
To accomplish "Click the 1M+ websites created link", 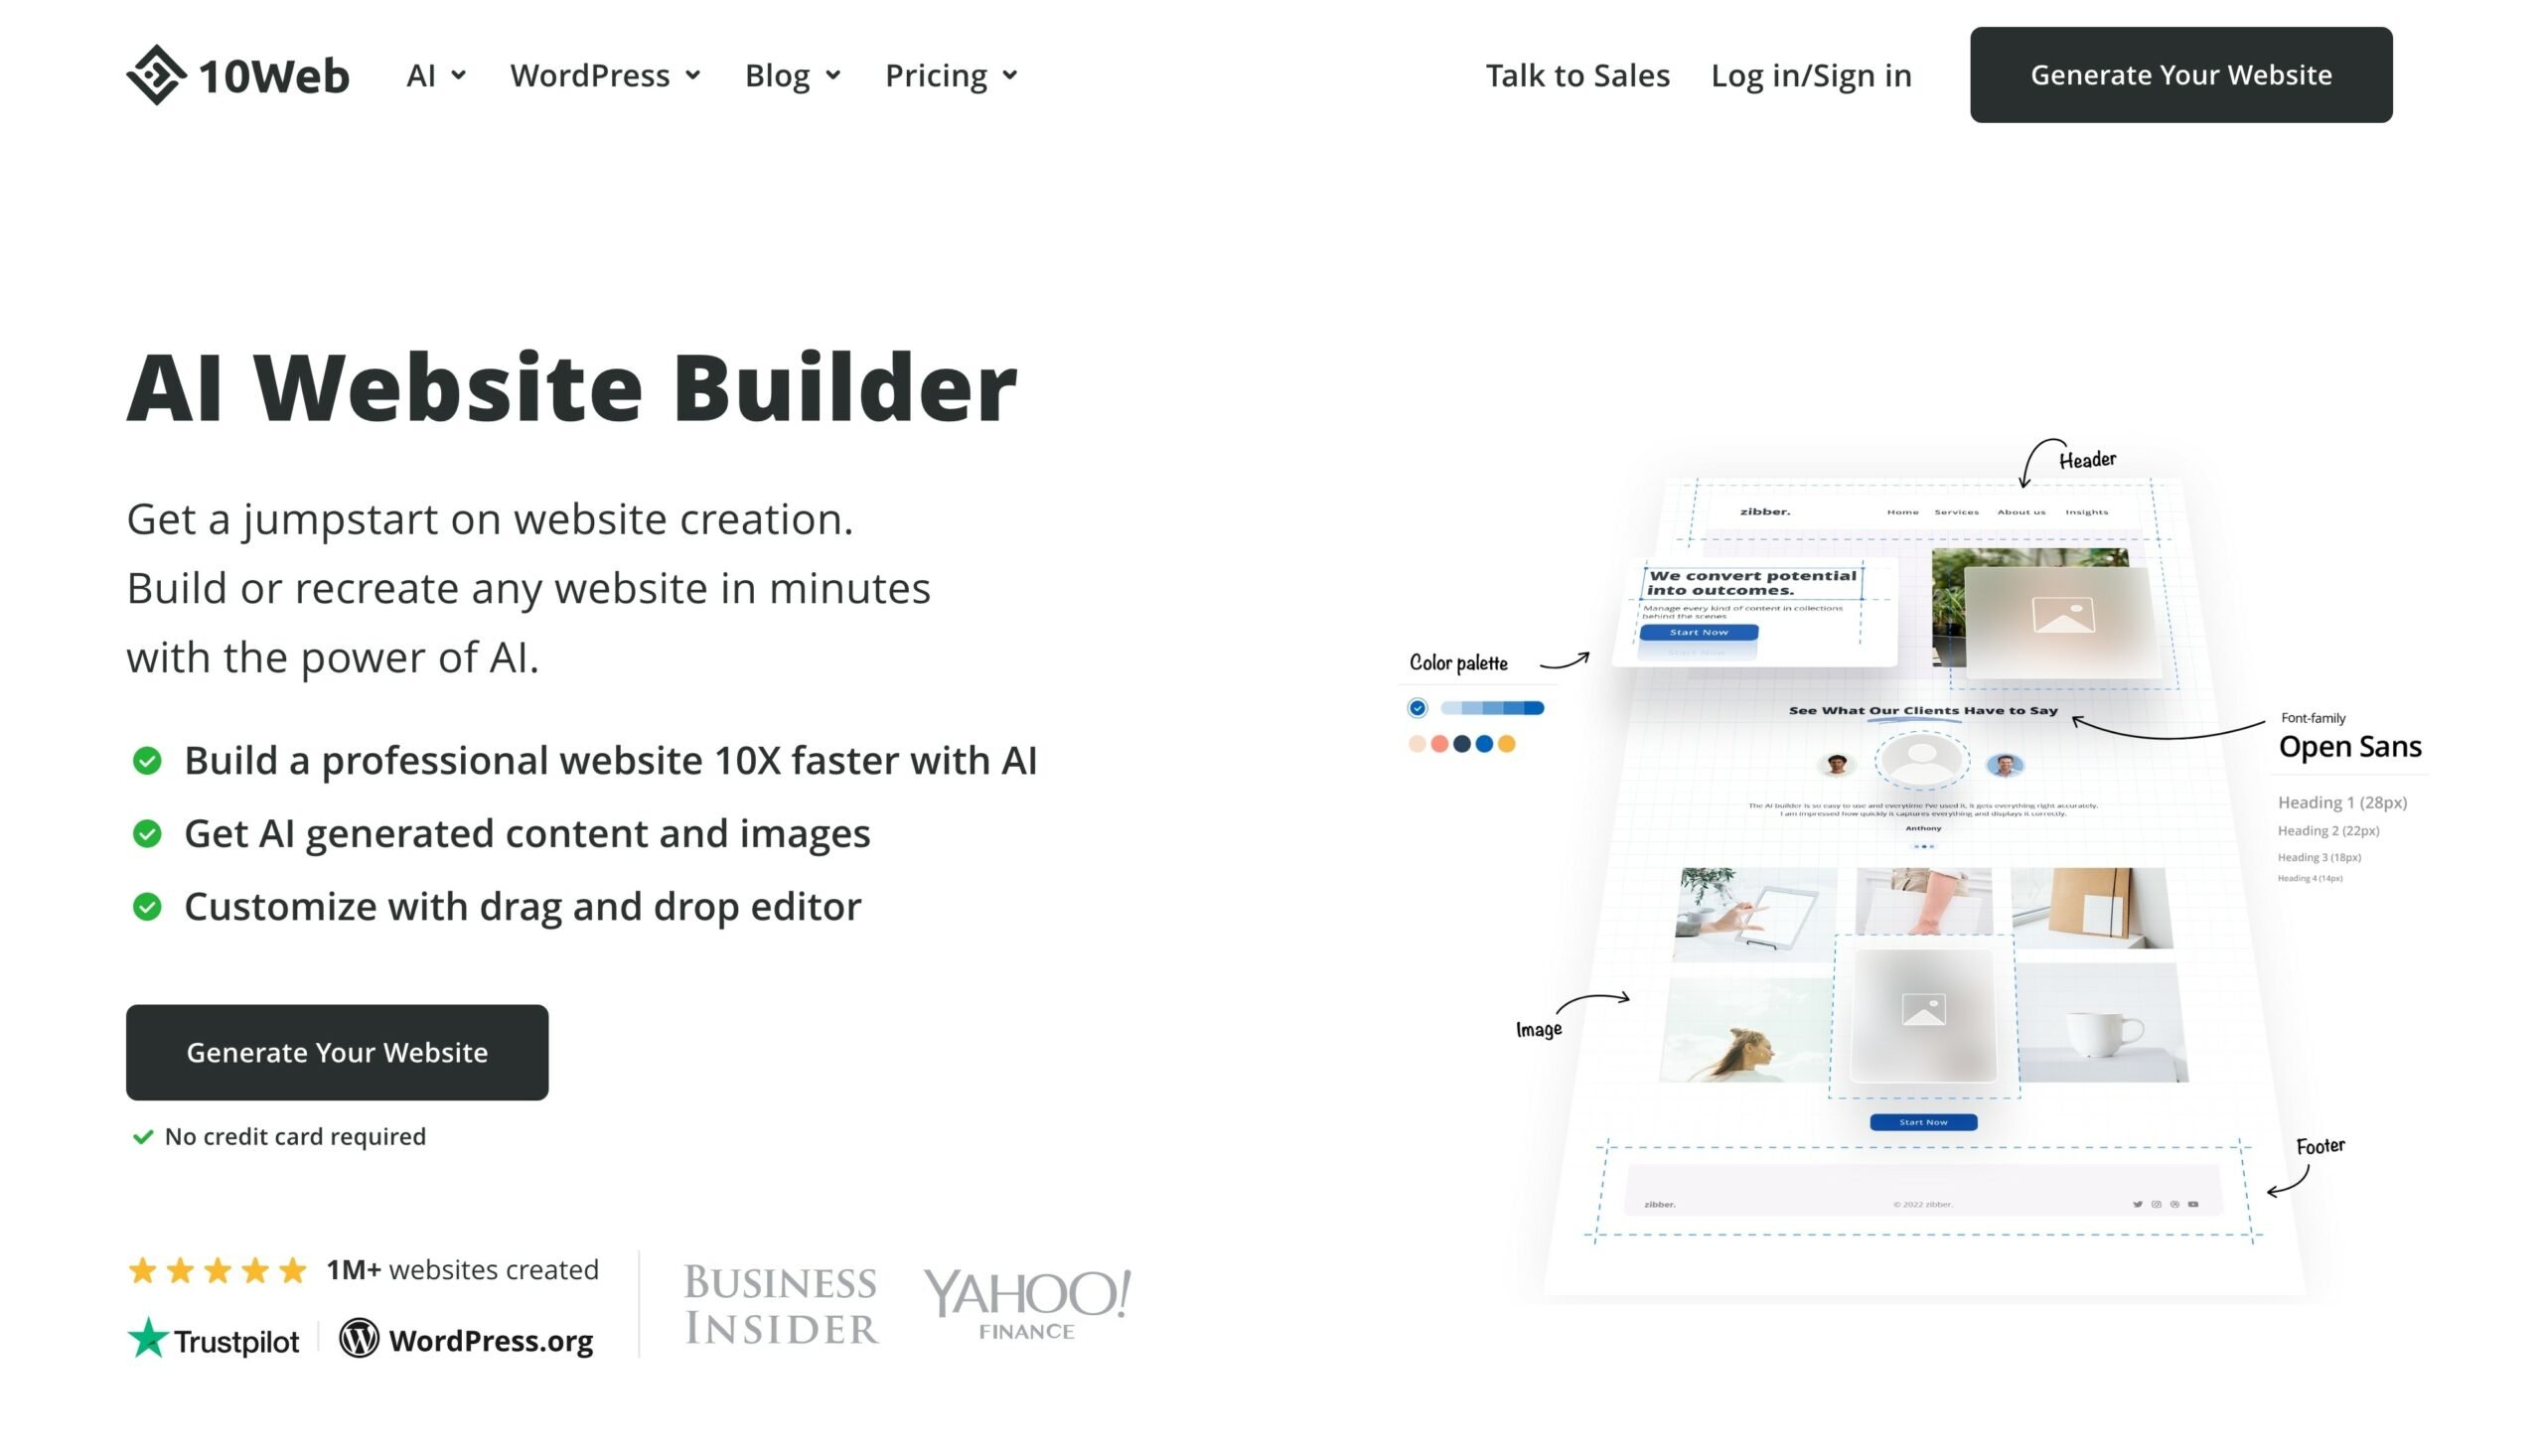I will [461, 1269].
